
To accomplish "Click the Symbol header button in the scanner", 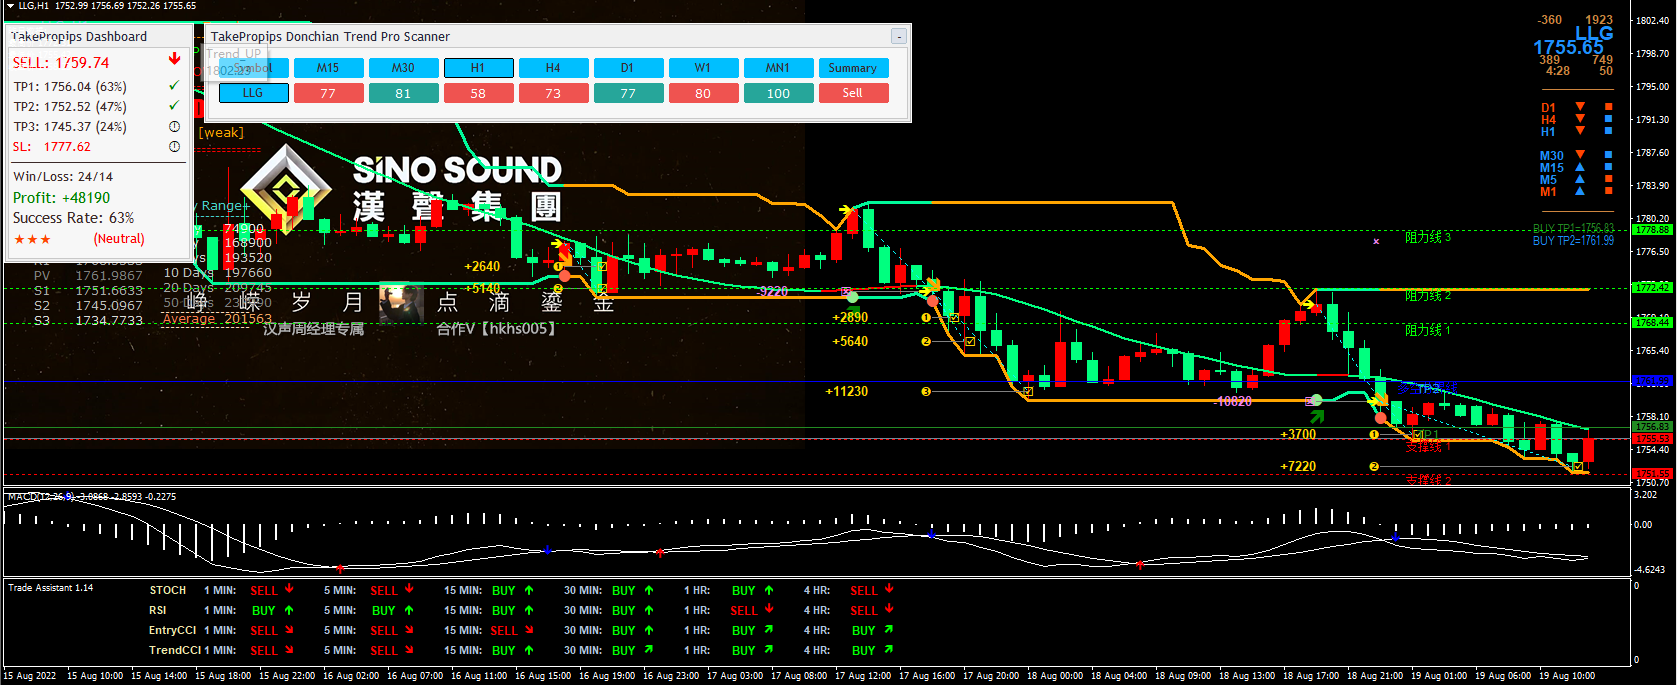I will click(253, 68).
